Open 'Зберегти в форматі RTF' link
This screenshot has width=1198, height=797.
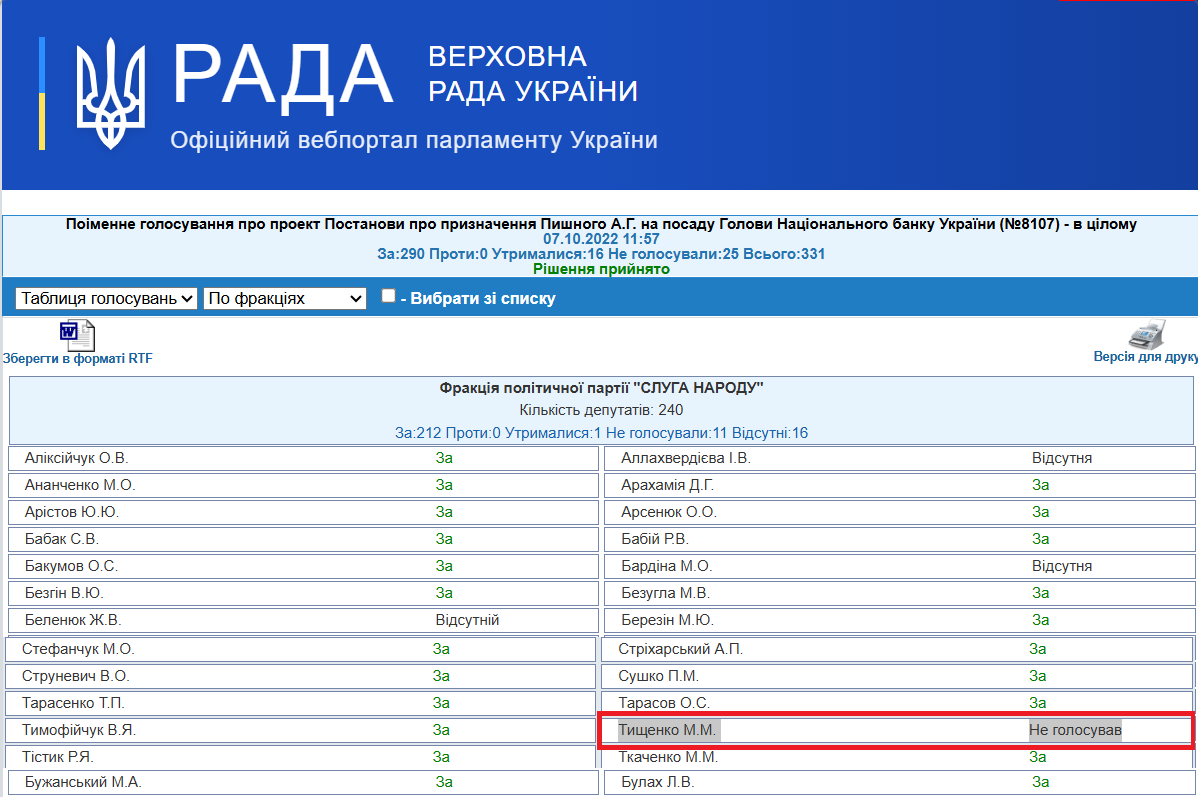(77, 358)
